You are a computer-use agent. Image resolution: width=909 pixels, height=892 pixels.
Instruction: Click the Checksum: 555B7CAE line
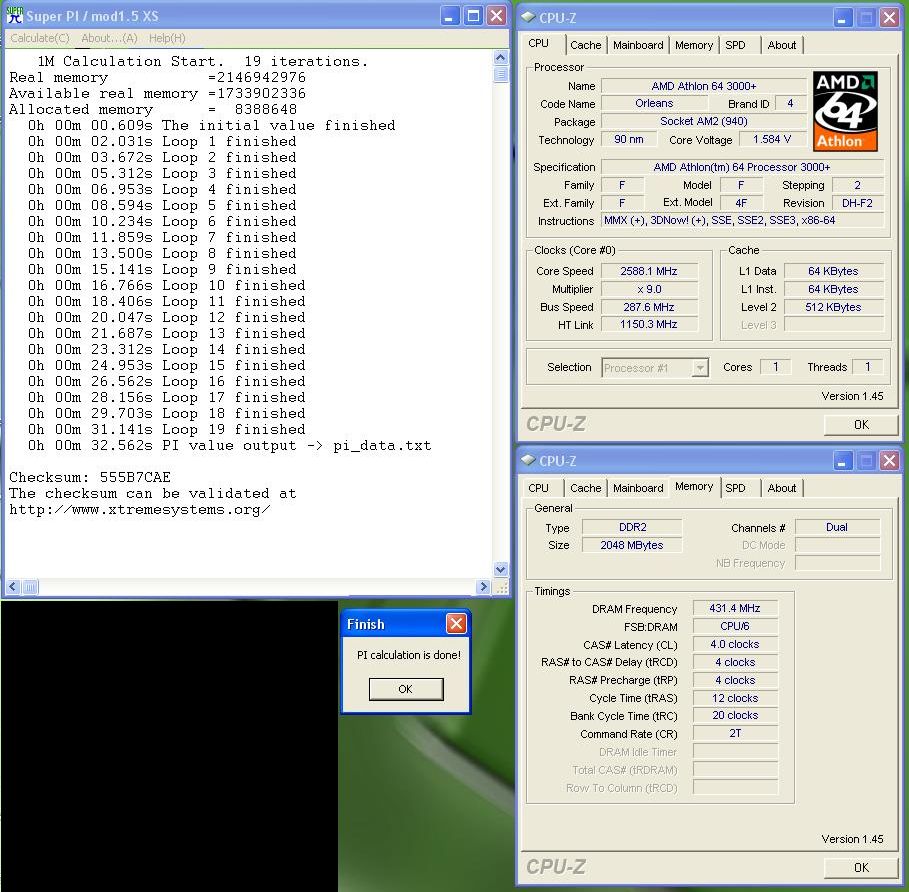click(x=90, y=478)
